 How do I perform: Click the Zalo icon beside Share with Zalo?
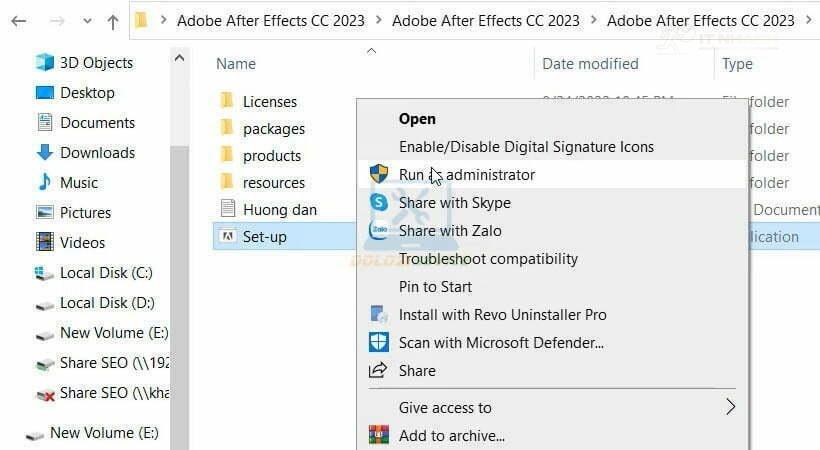(379, 230)
